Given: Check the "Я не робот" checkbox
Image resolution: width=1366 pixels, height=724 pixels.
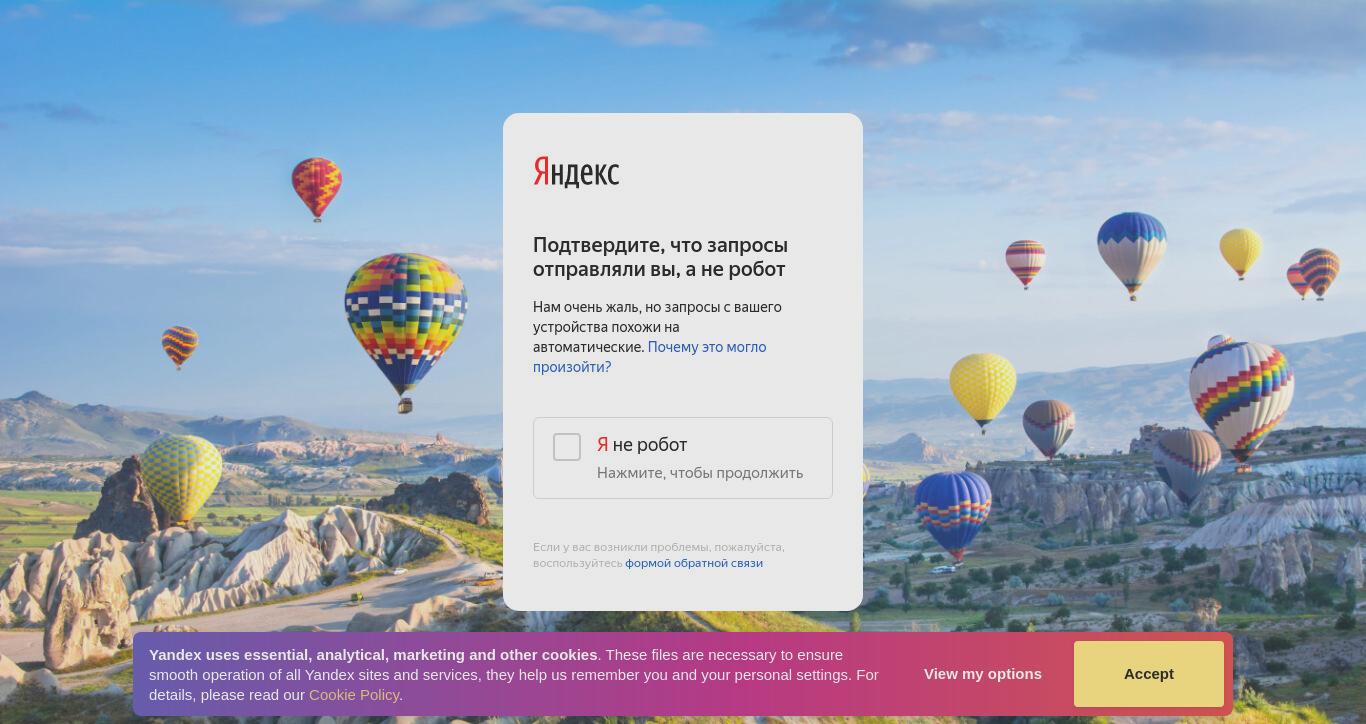Looking at the screenshot, I should (567, 447).
